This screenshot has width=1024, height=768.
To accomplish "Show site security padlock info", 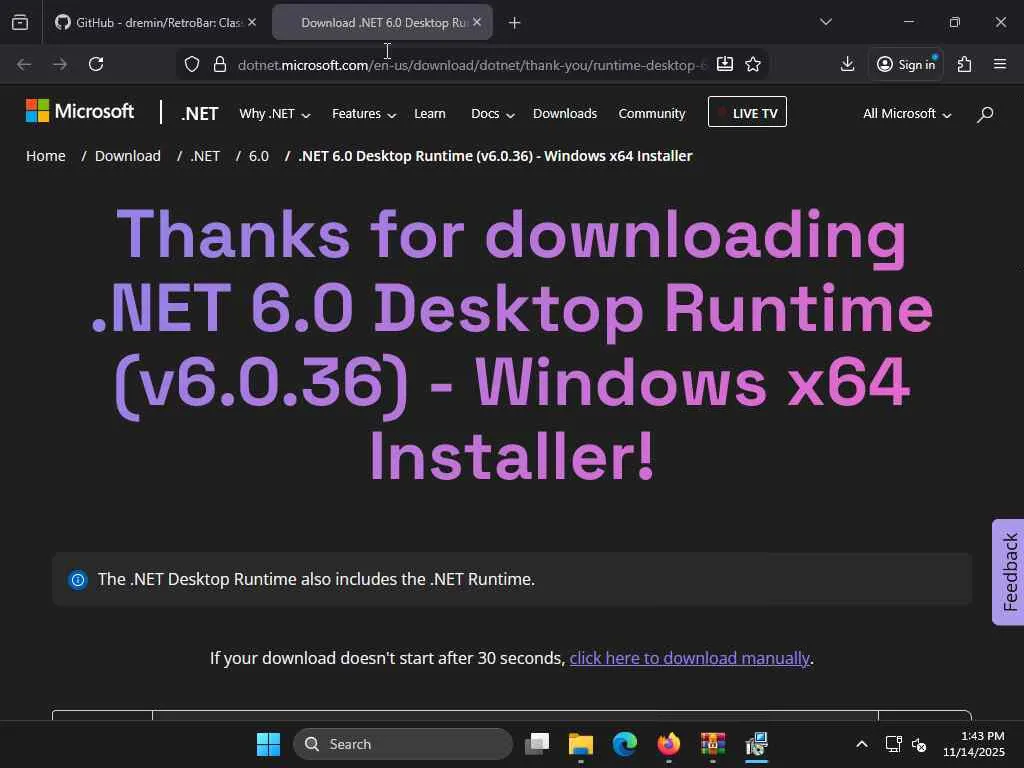I will coord(220,64).
